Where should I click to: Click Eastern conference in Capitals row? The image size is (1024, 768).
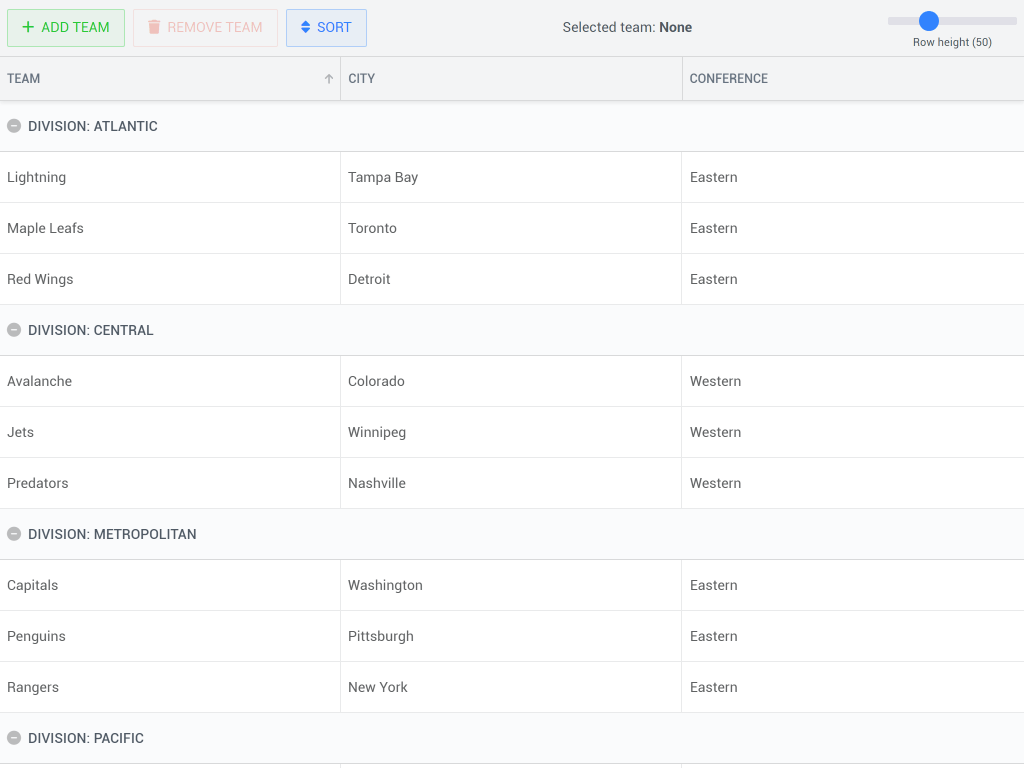tap(853, 585)
